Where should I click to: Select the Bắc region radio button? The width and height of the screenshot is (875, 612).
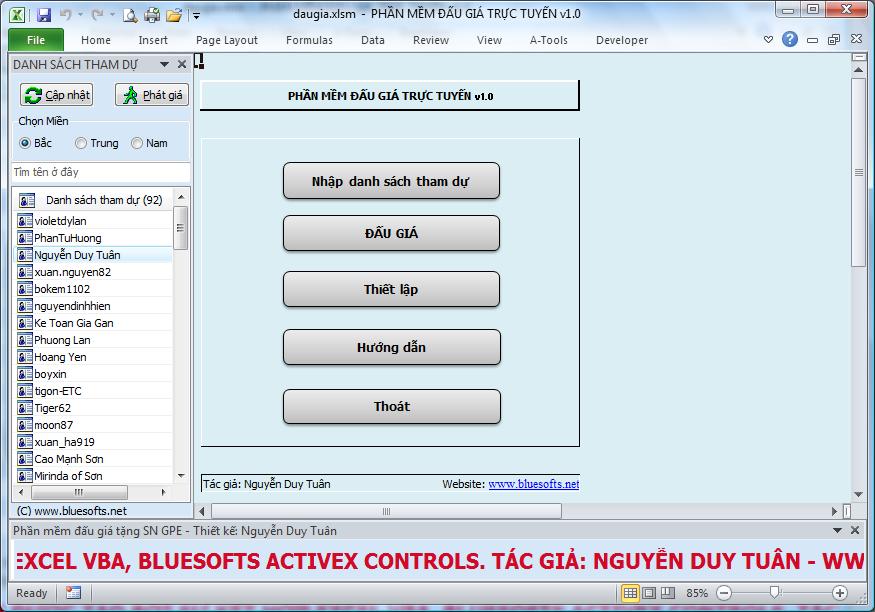[x=25, y=143]
